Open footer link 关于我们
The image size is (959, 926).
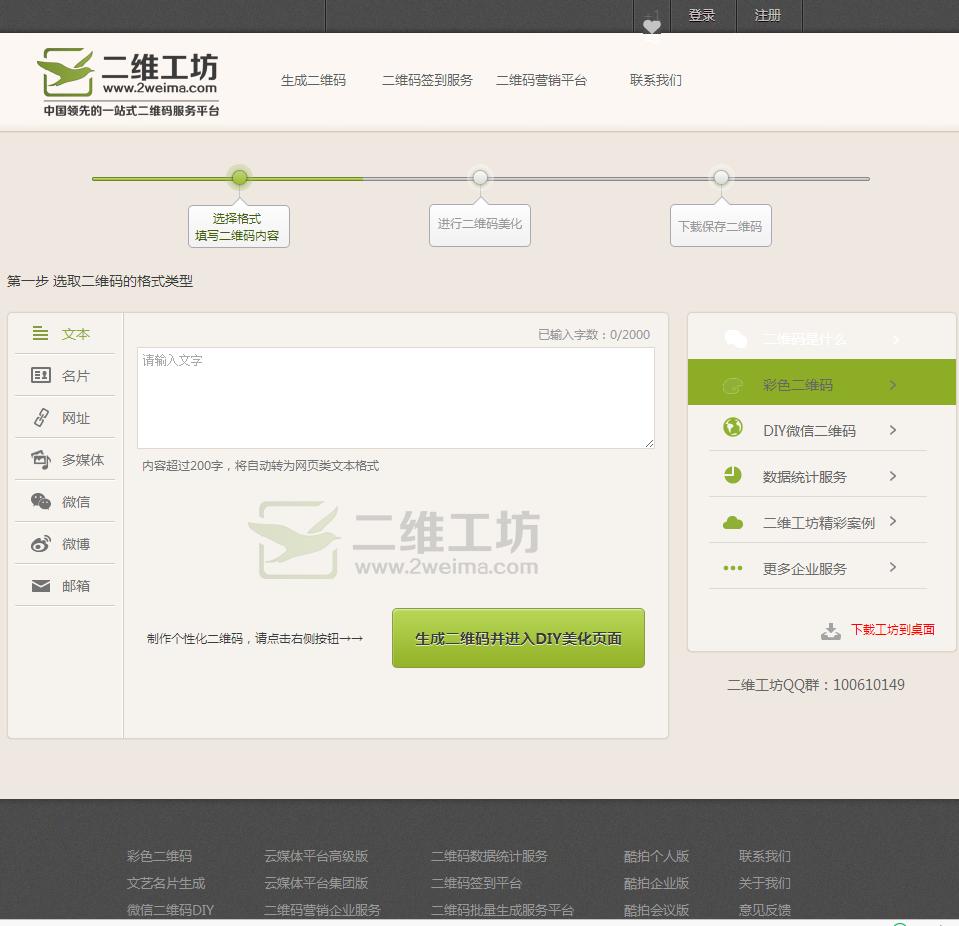(765, 883)
